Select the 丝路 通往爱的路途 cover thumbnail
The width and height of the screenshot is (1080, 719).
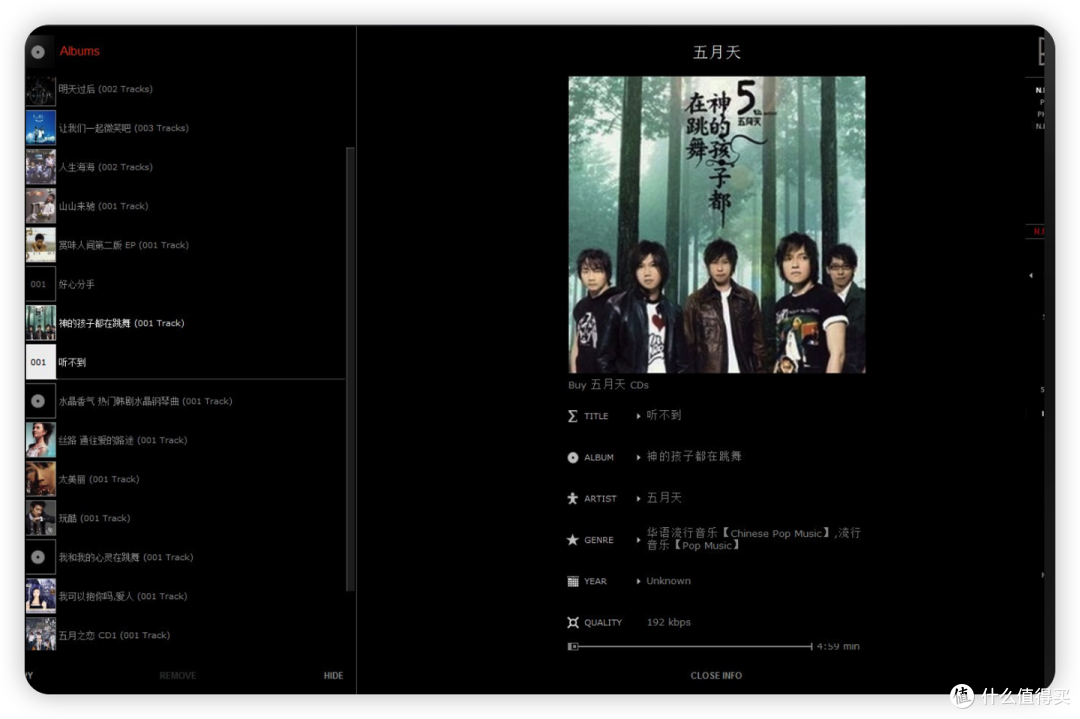[41, 440]
